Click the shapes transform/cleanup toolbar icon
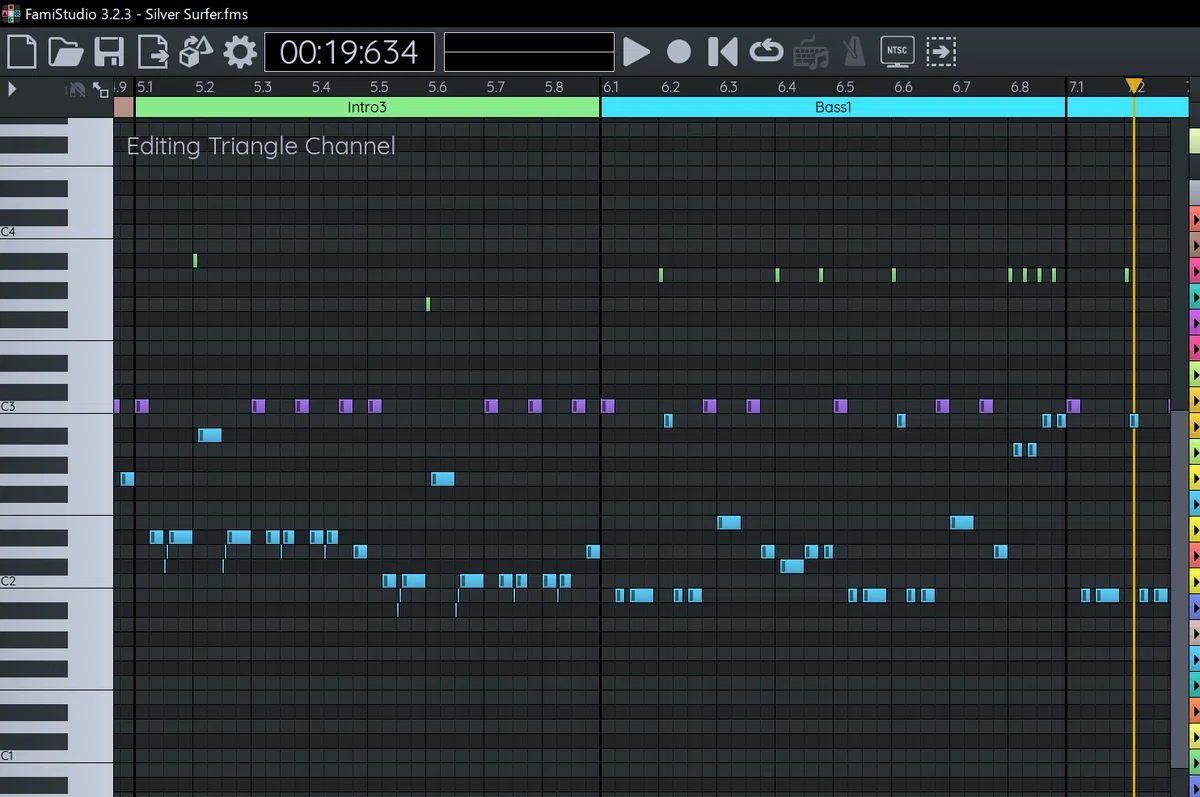 point(196,51)
